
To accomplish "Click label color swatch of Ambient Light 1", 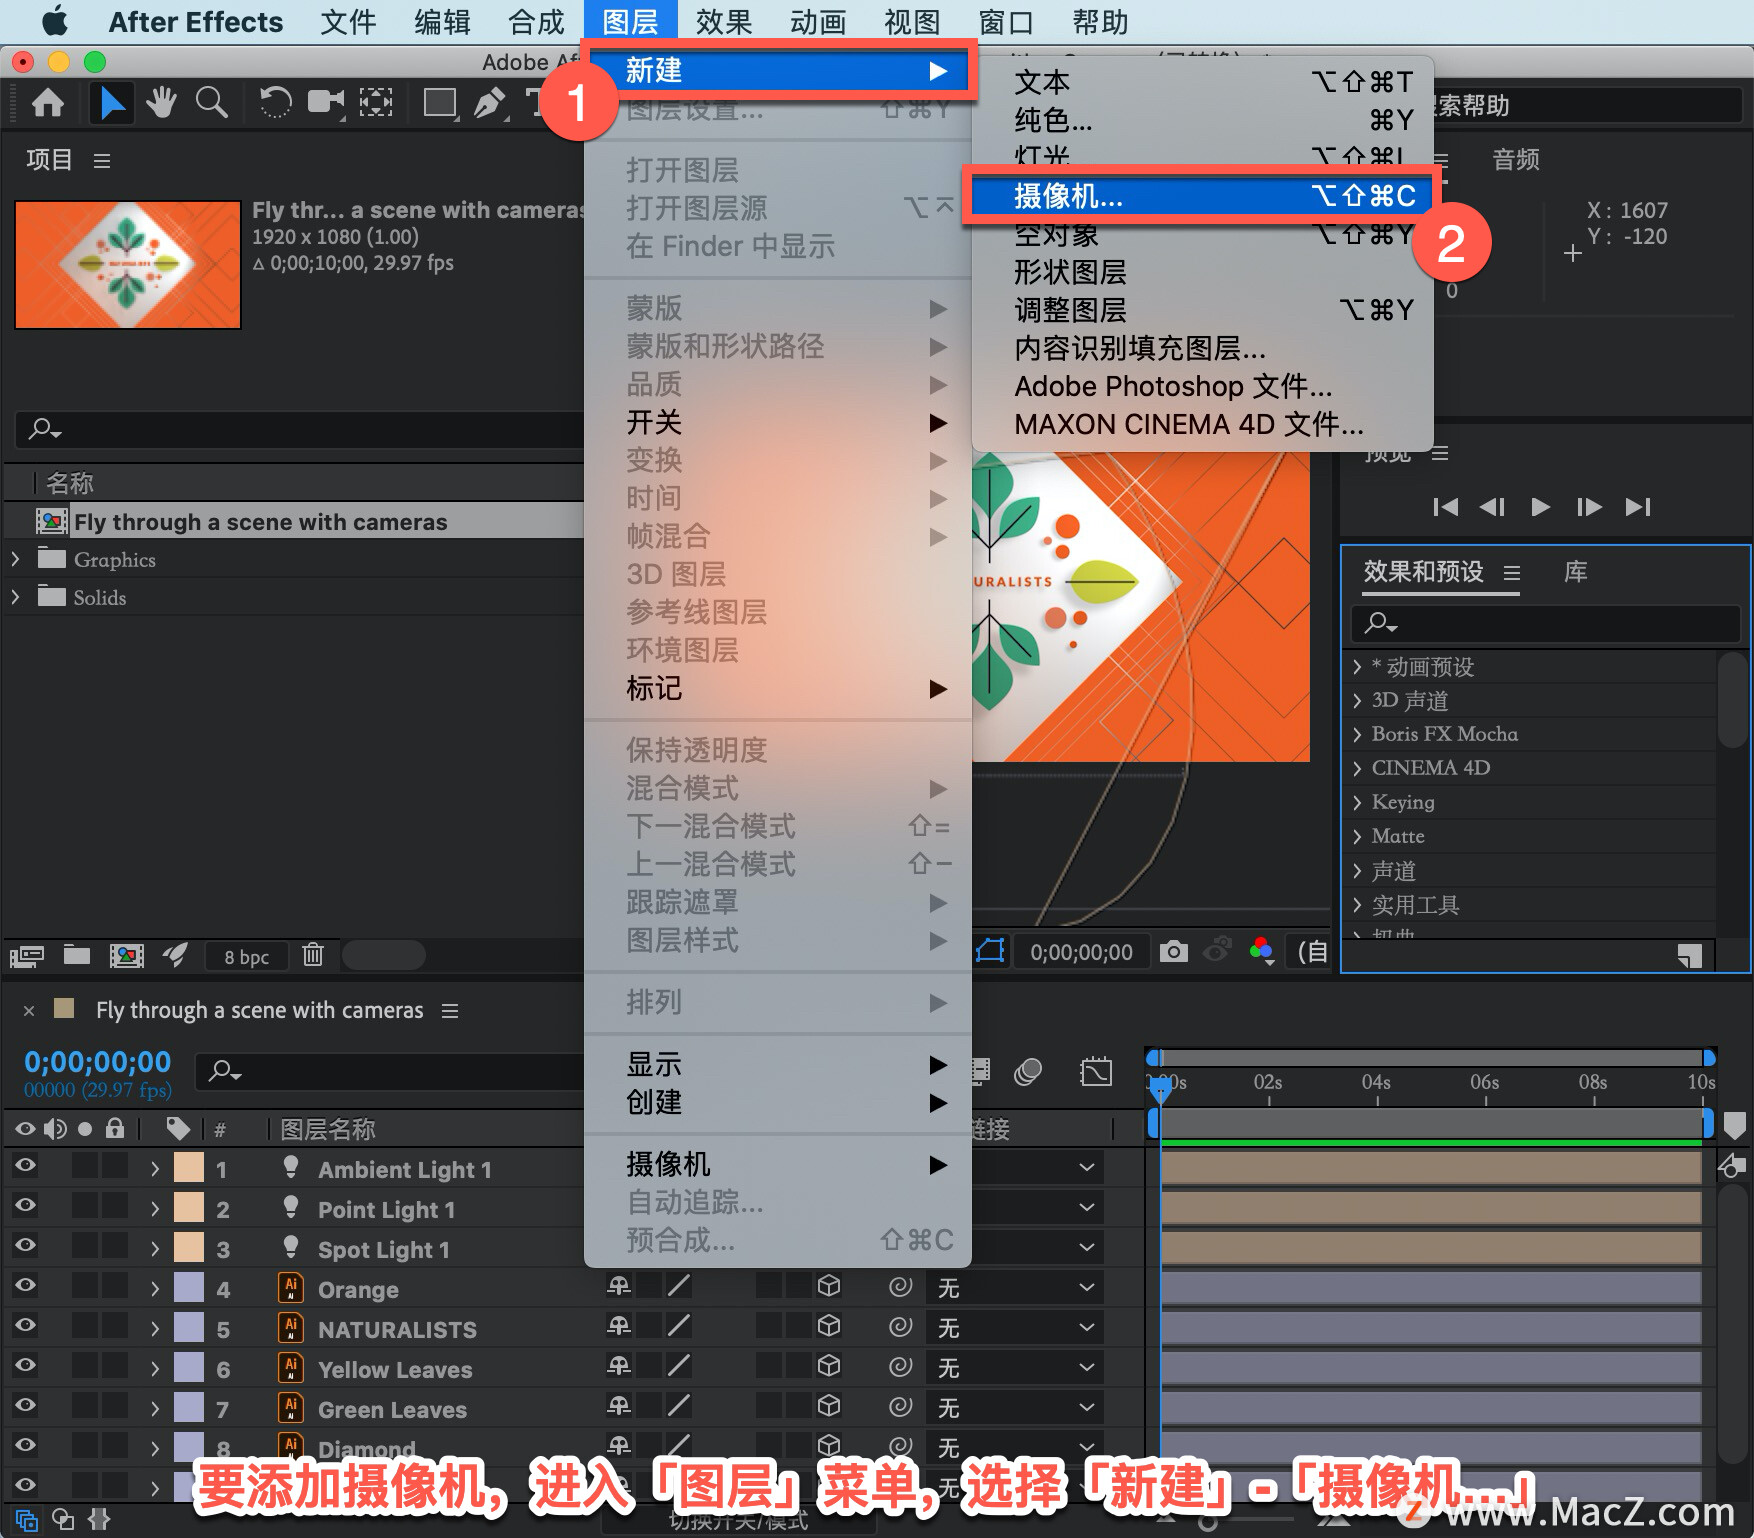I will click(188, 1168).
